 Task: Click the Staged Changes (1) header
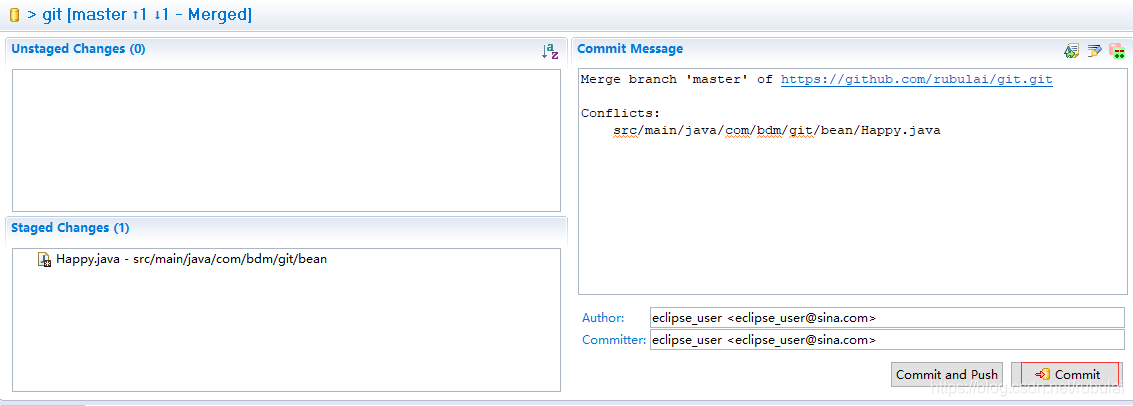click(70, 228)
